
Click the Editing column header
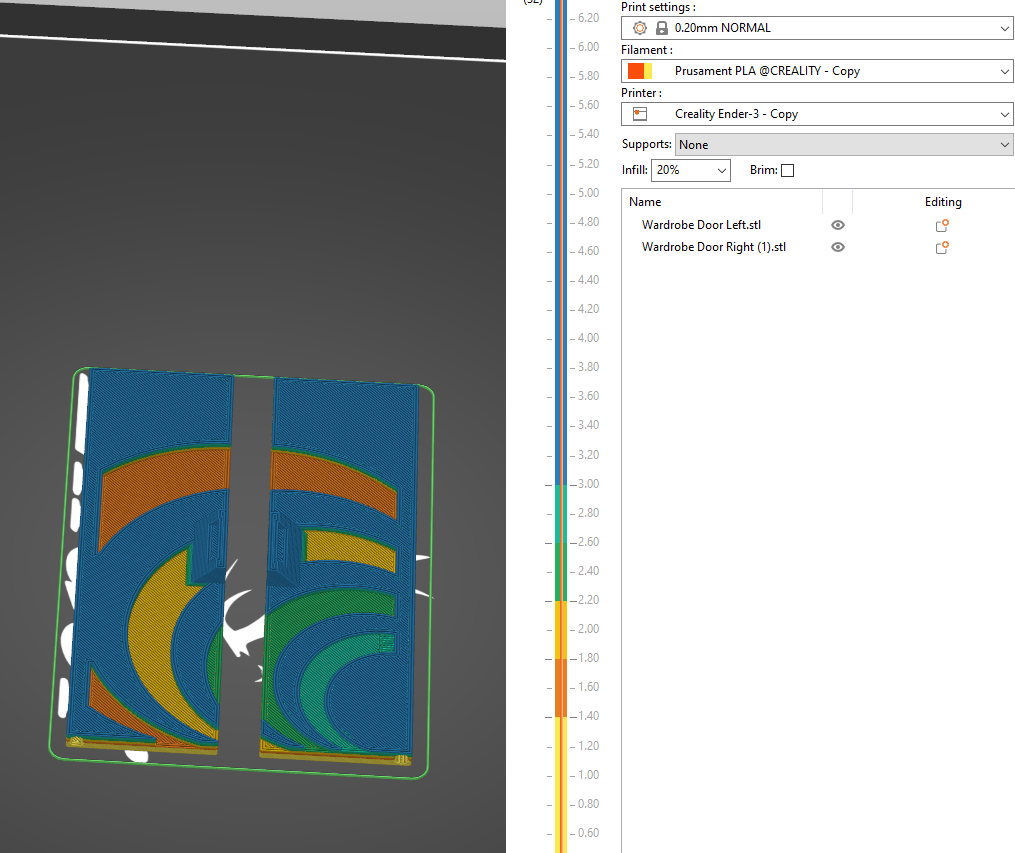click(x=943, y=201)
